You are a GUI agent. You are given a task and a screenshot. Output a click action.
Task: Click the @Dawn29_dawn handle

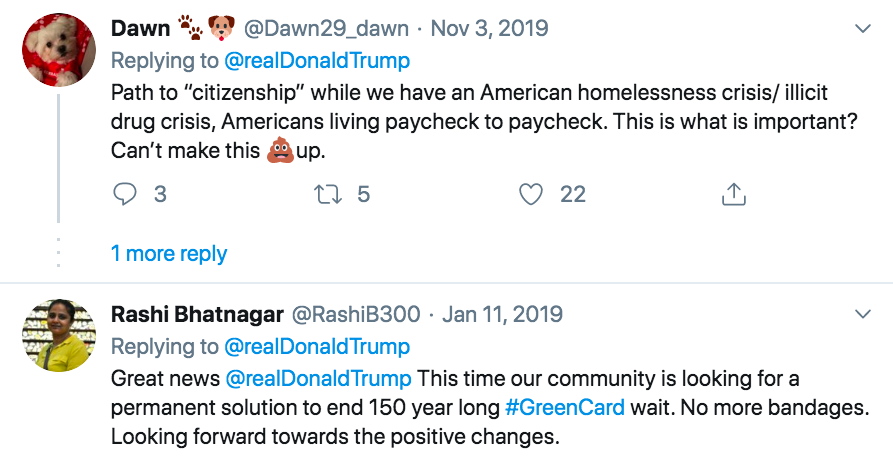(324, 28)
